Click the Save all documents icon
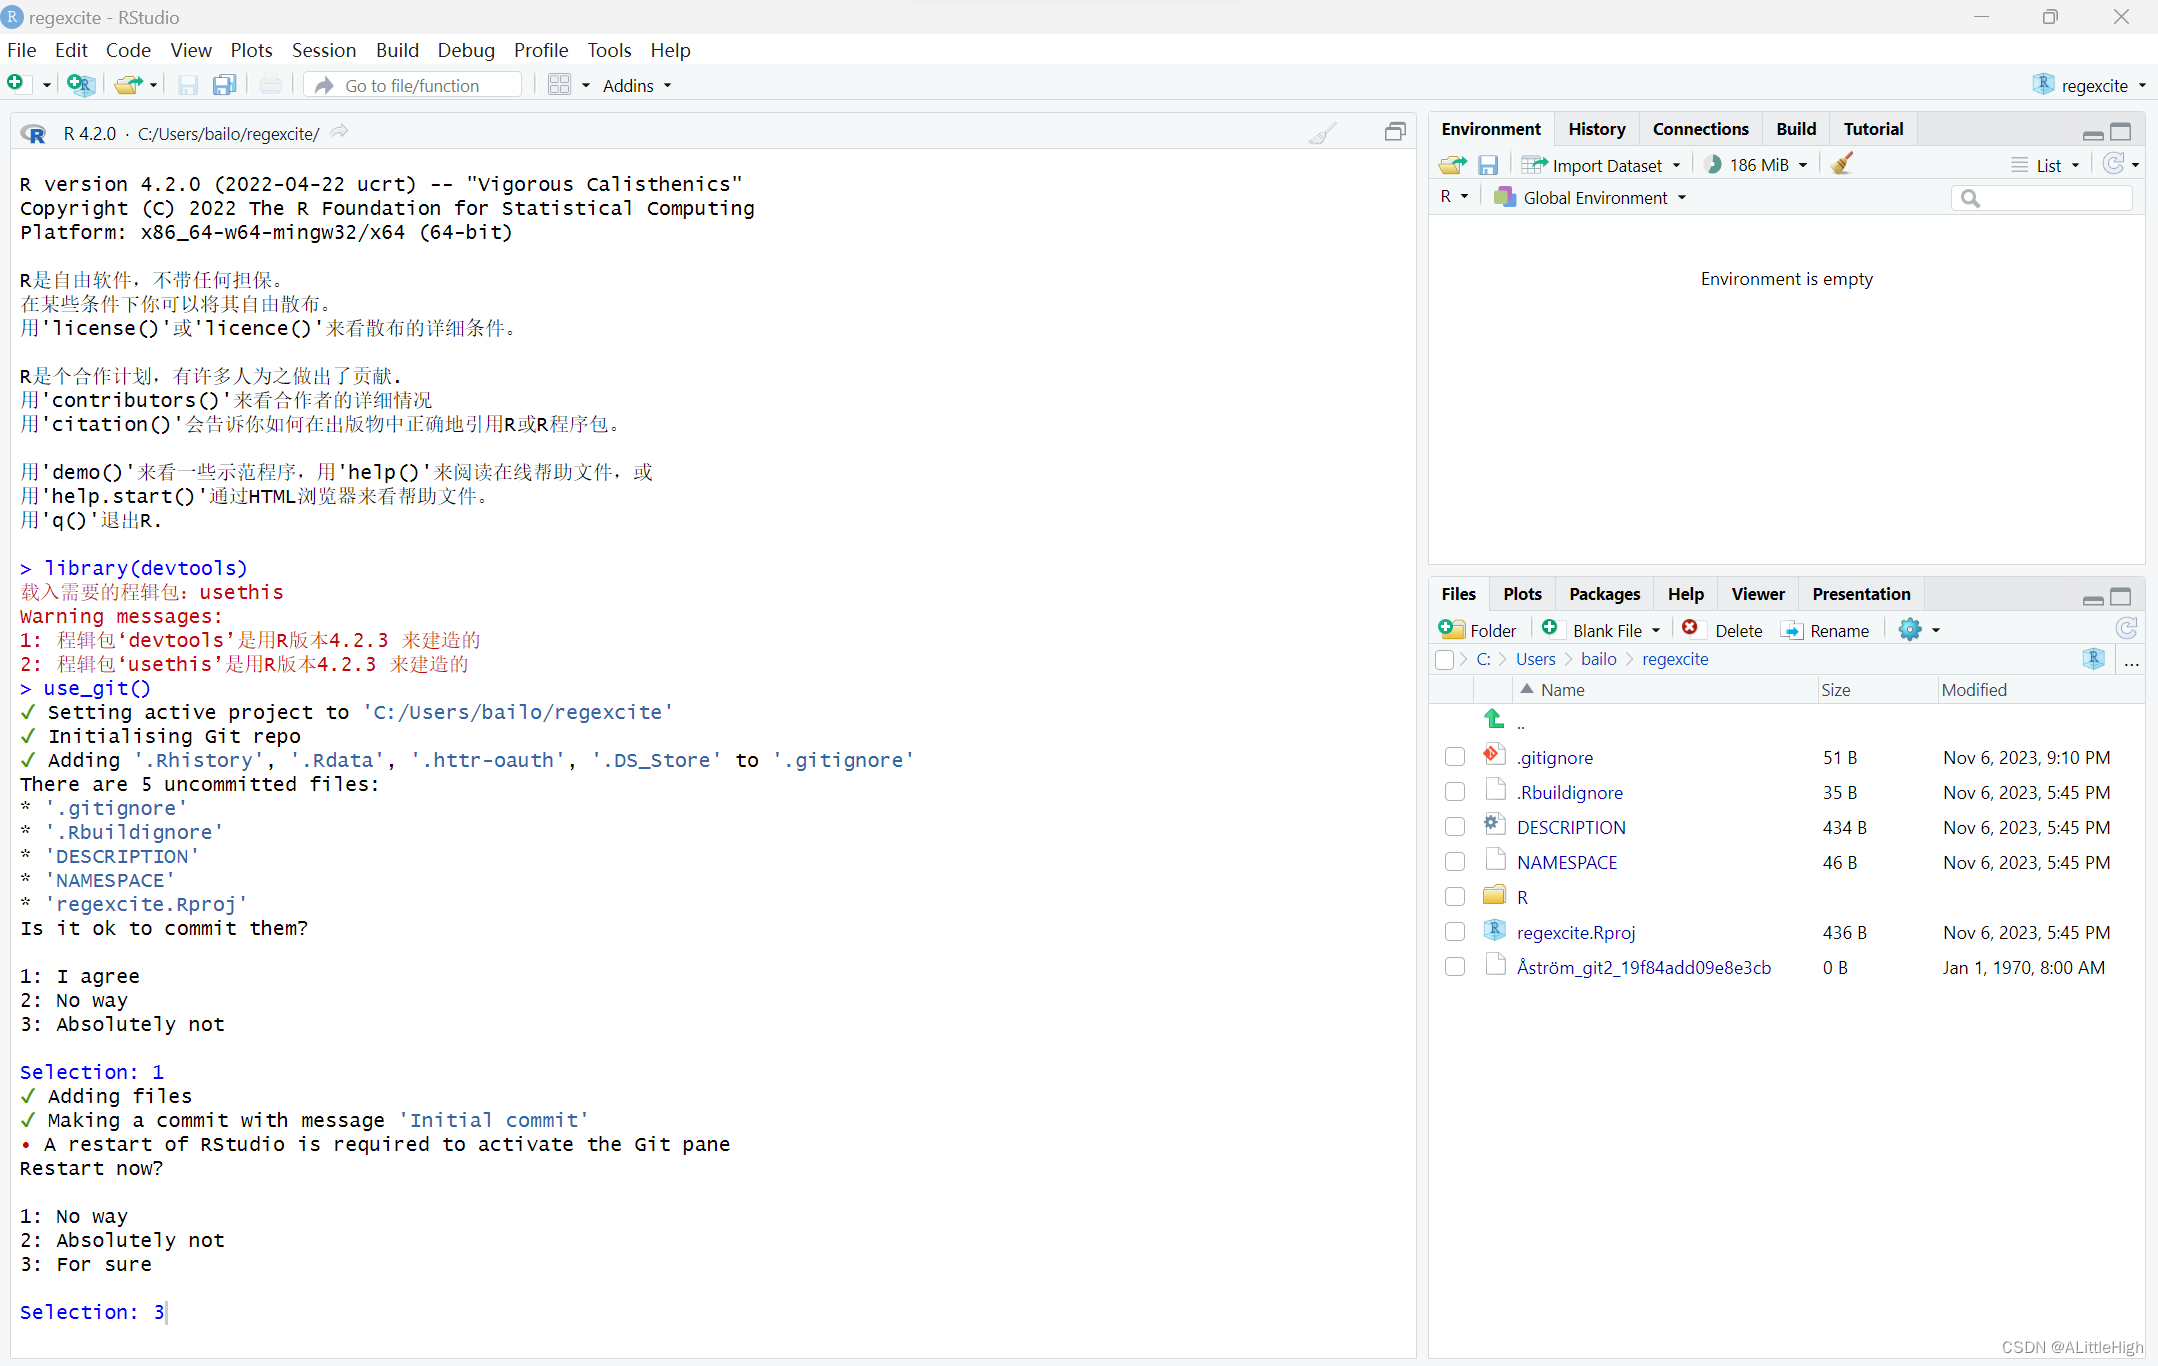This screenshot has width=2158, height=1366. tap(225, 85)
